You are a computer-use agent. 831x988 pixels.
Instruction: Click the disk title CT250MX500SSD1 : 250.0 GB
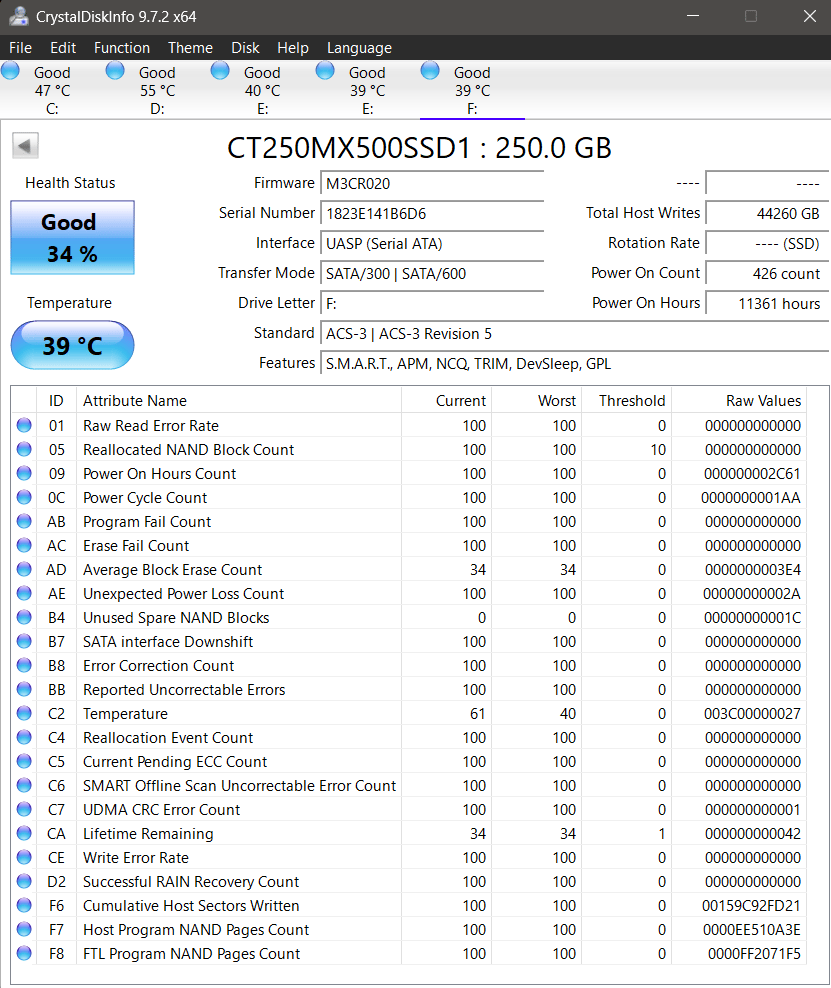(419, 148)
